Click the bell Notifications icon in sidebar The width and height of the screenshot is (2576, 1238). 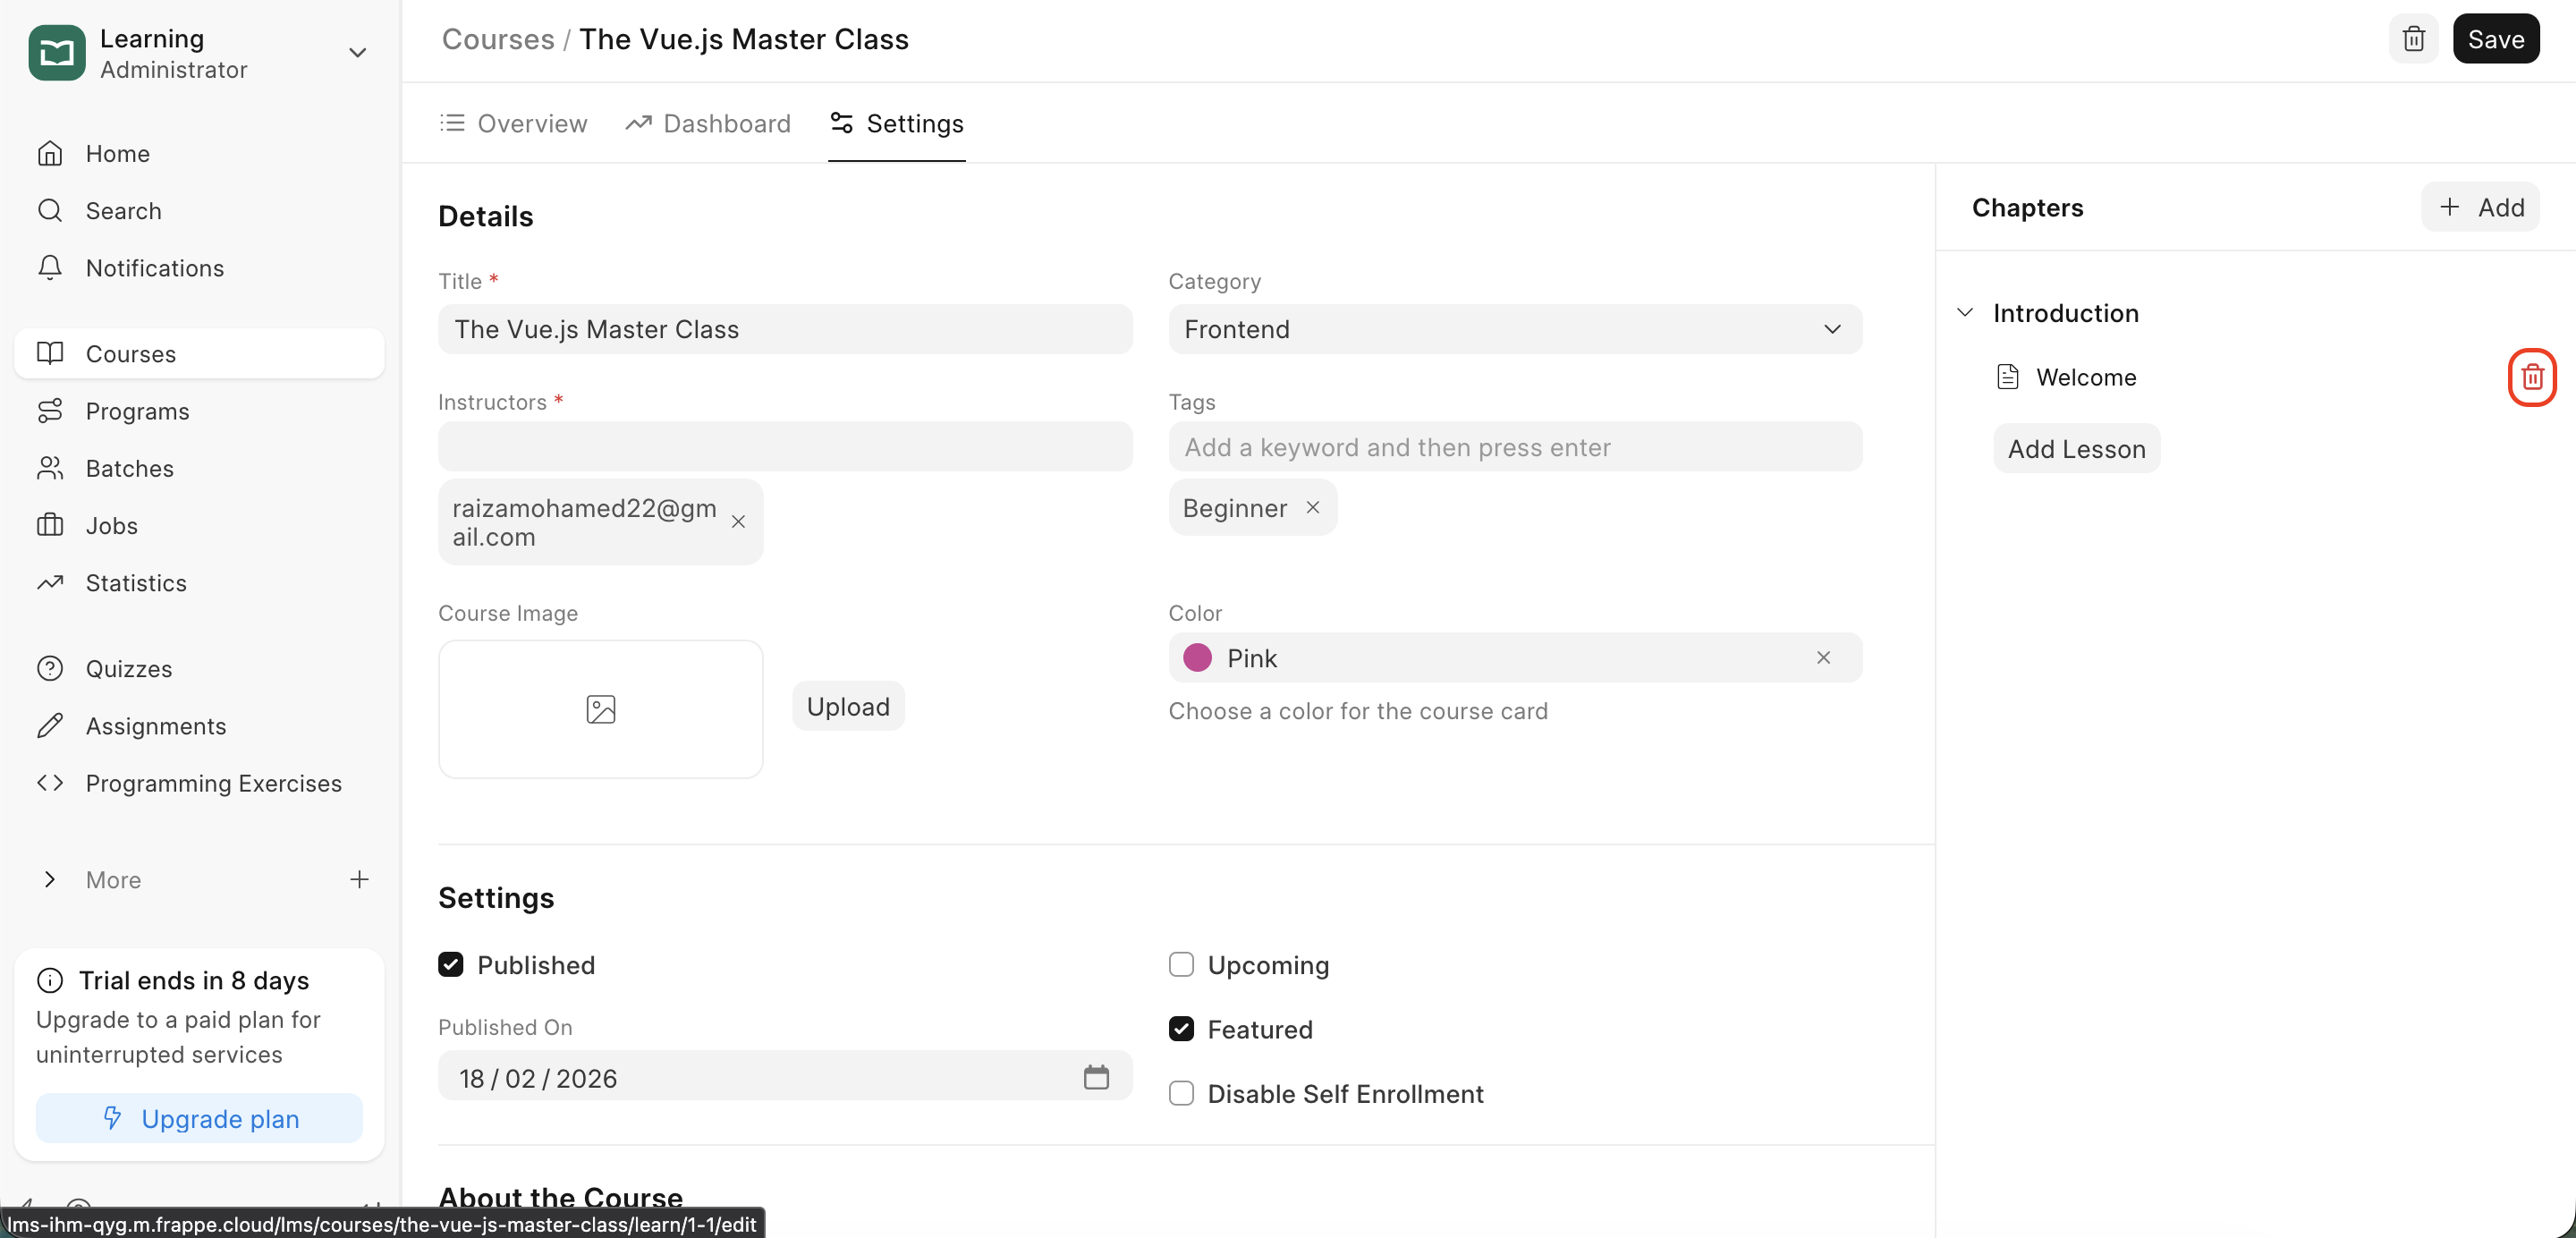pyautogui.click(x=50, y=268)
